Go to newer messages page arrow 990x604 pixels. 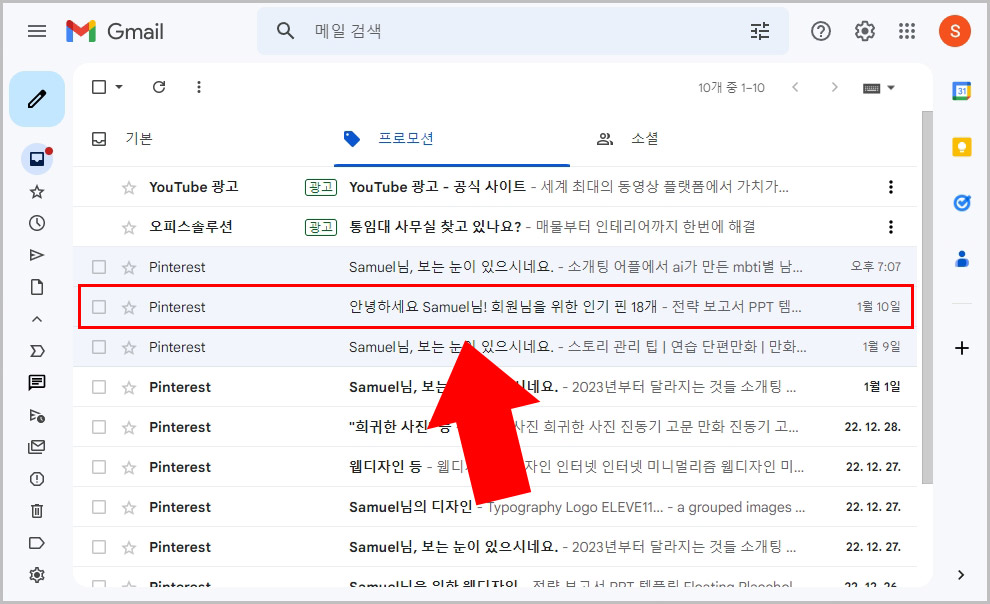pyautogui.click(x=796, y=87)
